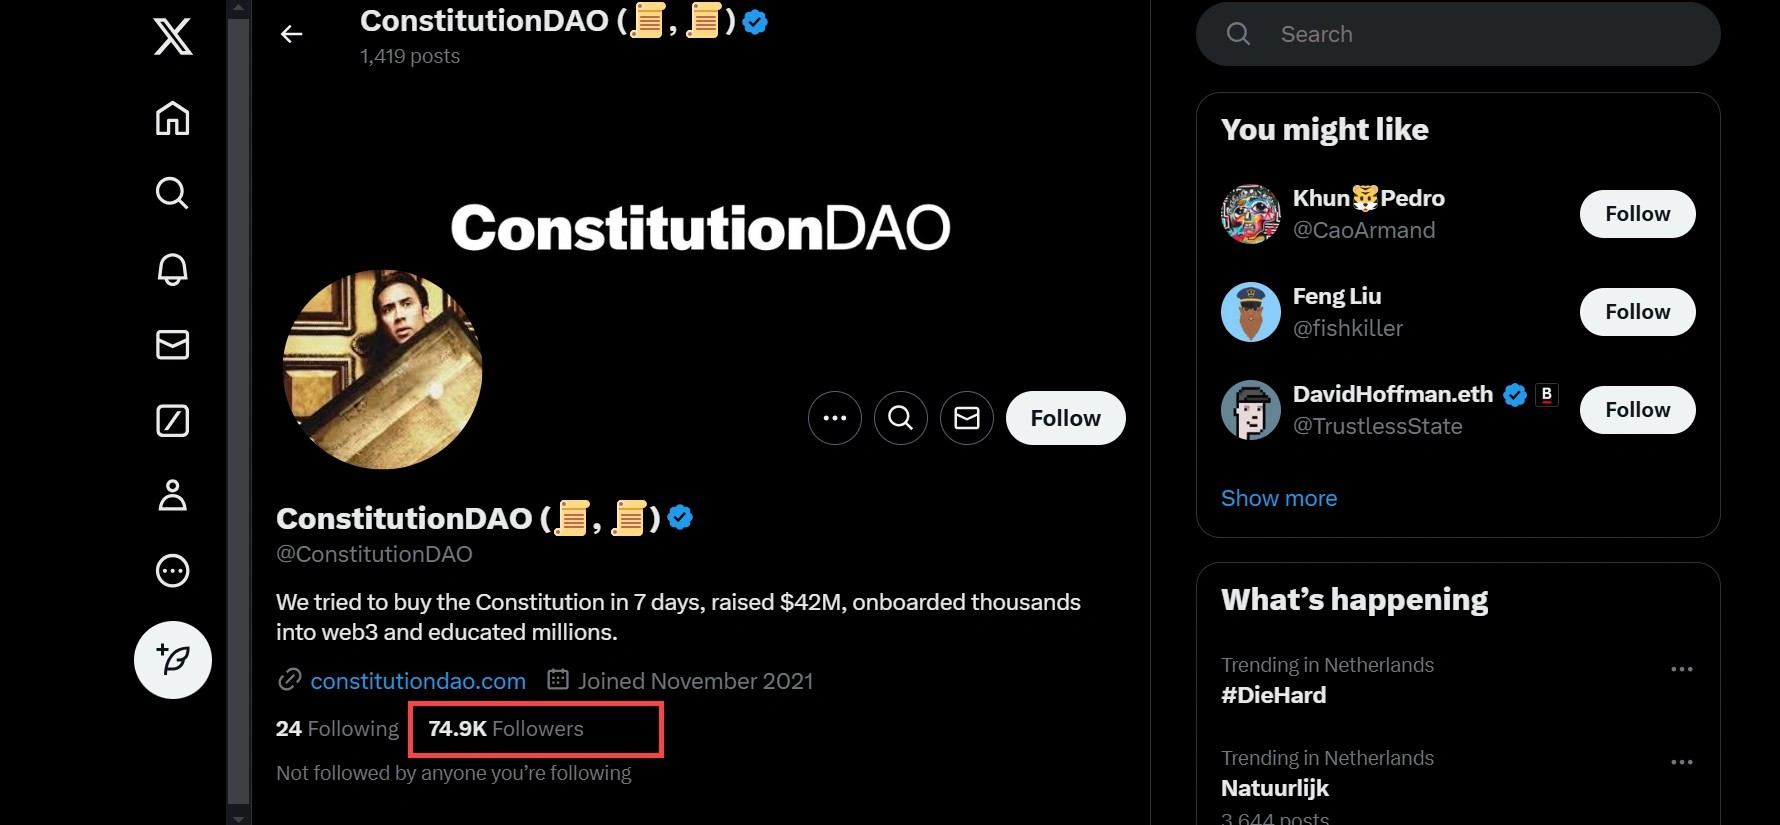Click the compose post button
The height and width of the screenshot is (825, 1780).
pos(173,660)
